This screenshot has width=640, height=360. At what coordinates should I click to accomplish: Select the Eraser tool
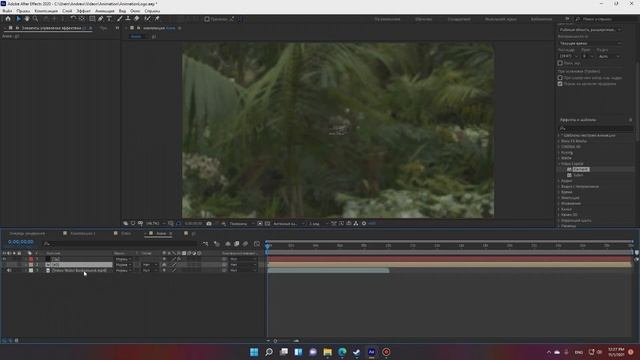137,19
